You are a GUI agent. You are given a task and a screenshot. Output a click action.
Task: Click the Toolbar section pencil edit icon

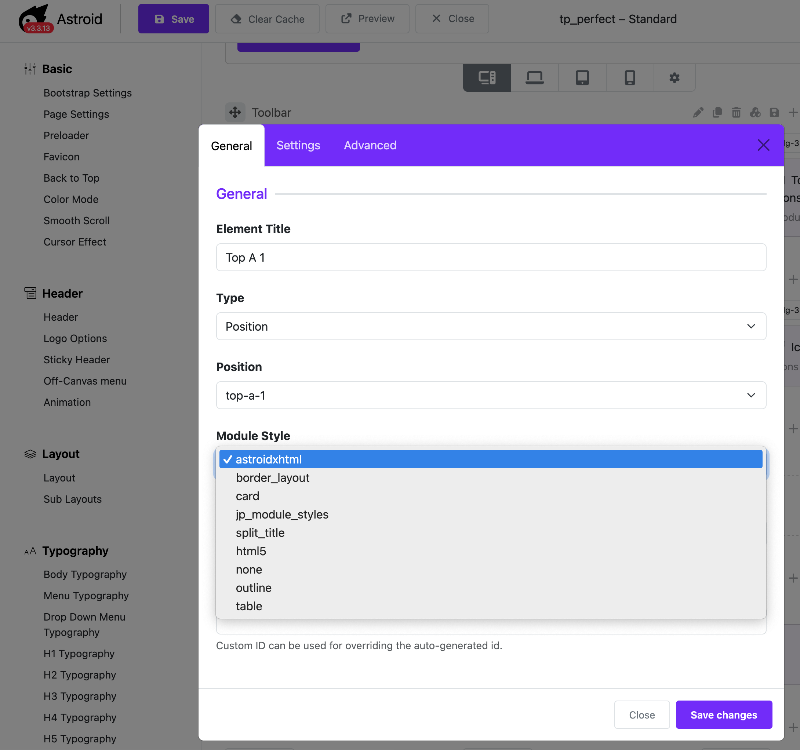coord(699,113)
